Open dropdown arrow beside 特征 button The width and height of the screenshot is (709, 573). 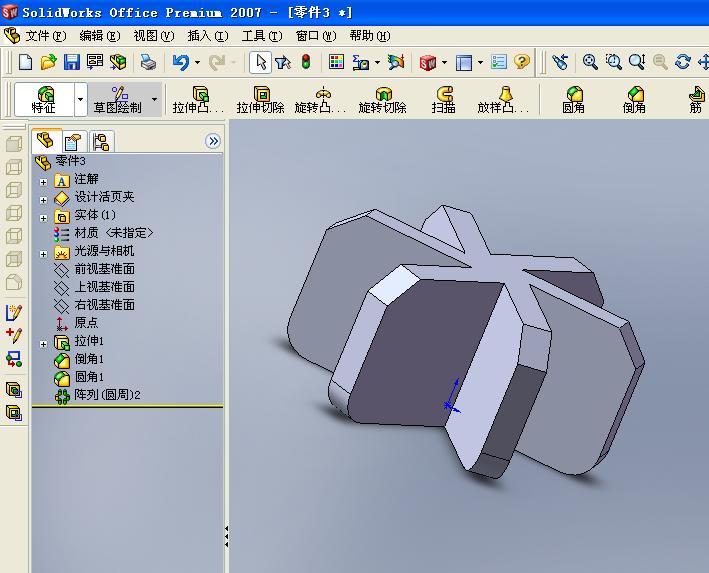coord(80,99)
